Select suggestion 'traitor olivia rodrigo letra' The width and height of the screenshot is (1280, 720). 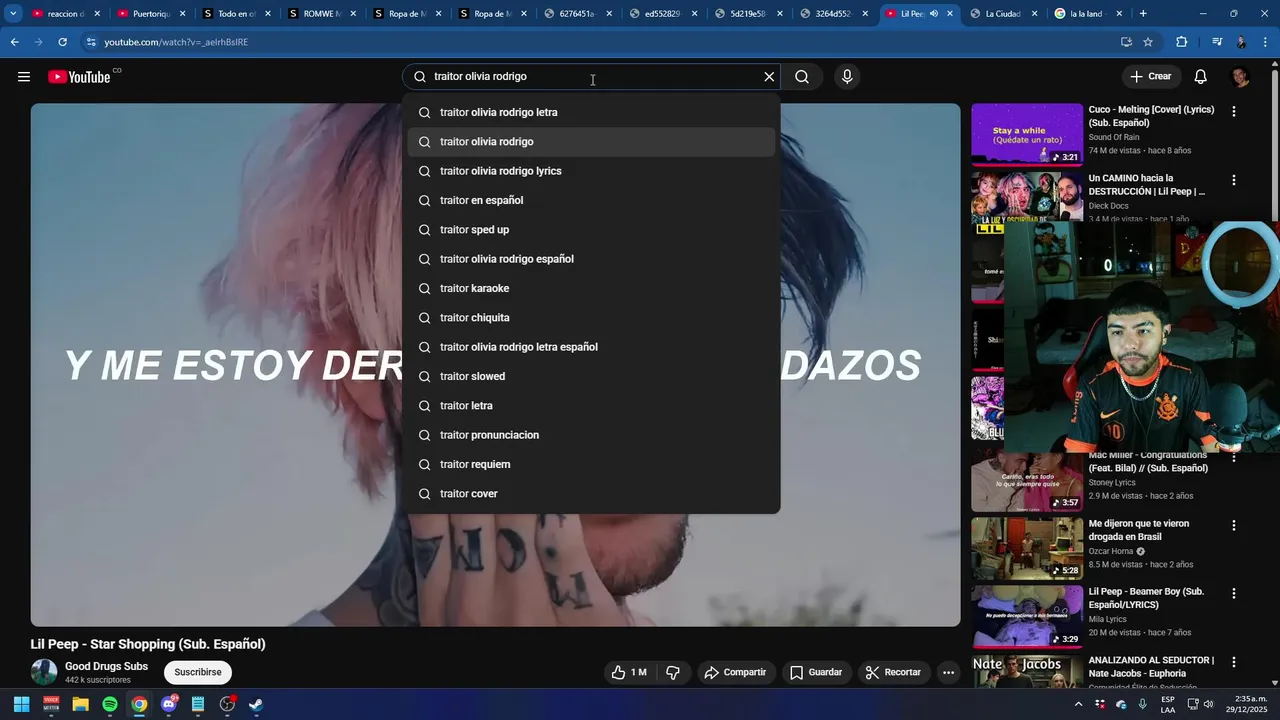(x=591, y=112)
